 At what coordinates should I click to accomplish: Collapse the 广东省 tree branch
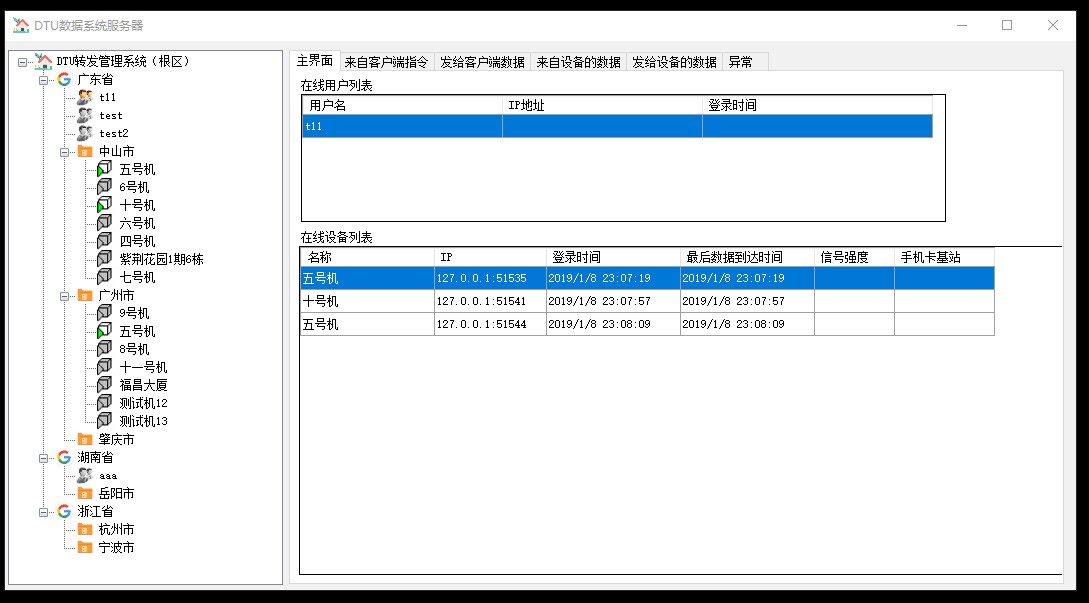tap(43, 80)
